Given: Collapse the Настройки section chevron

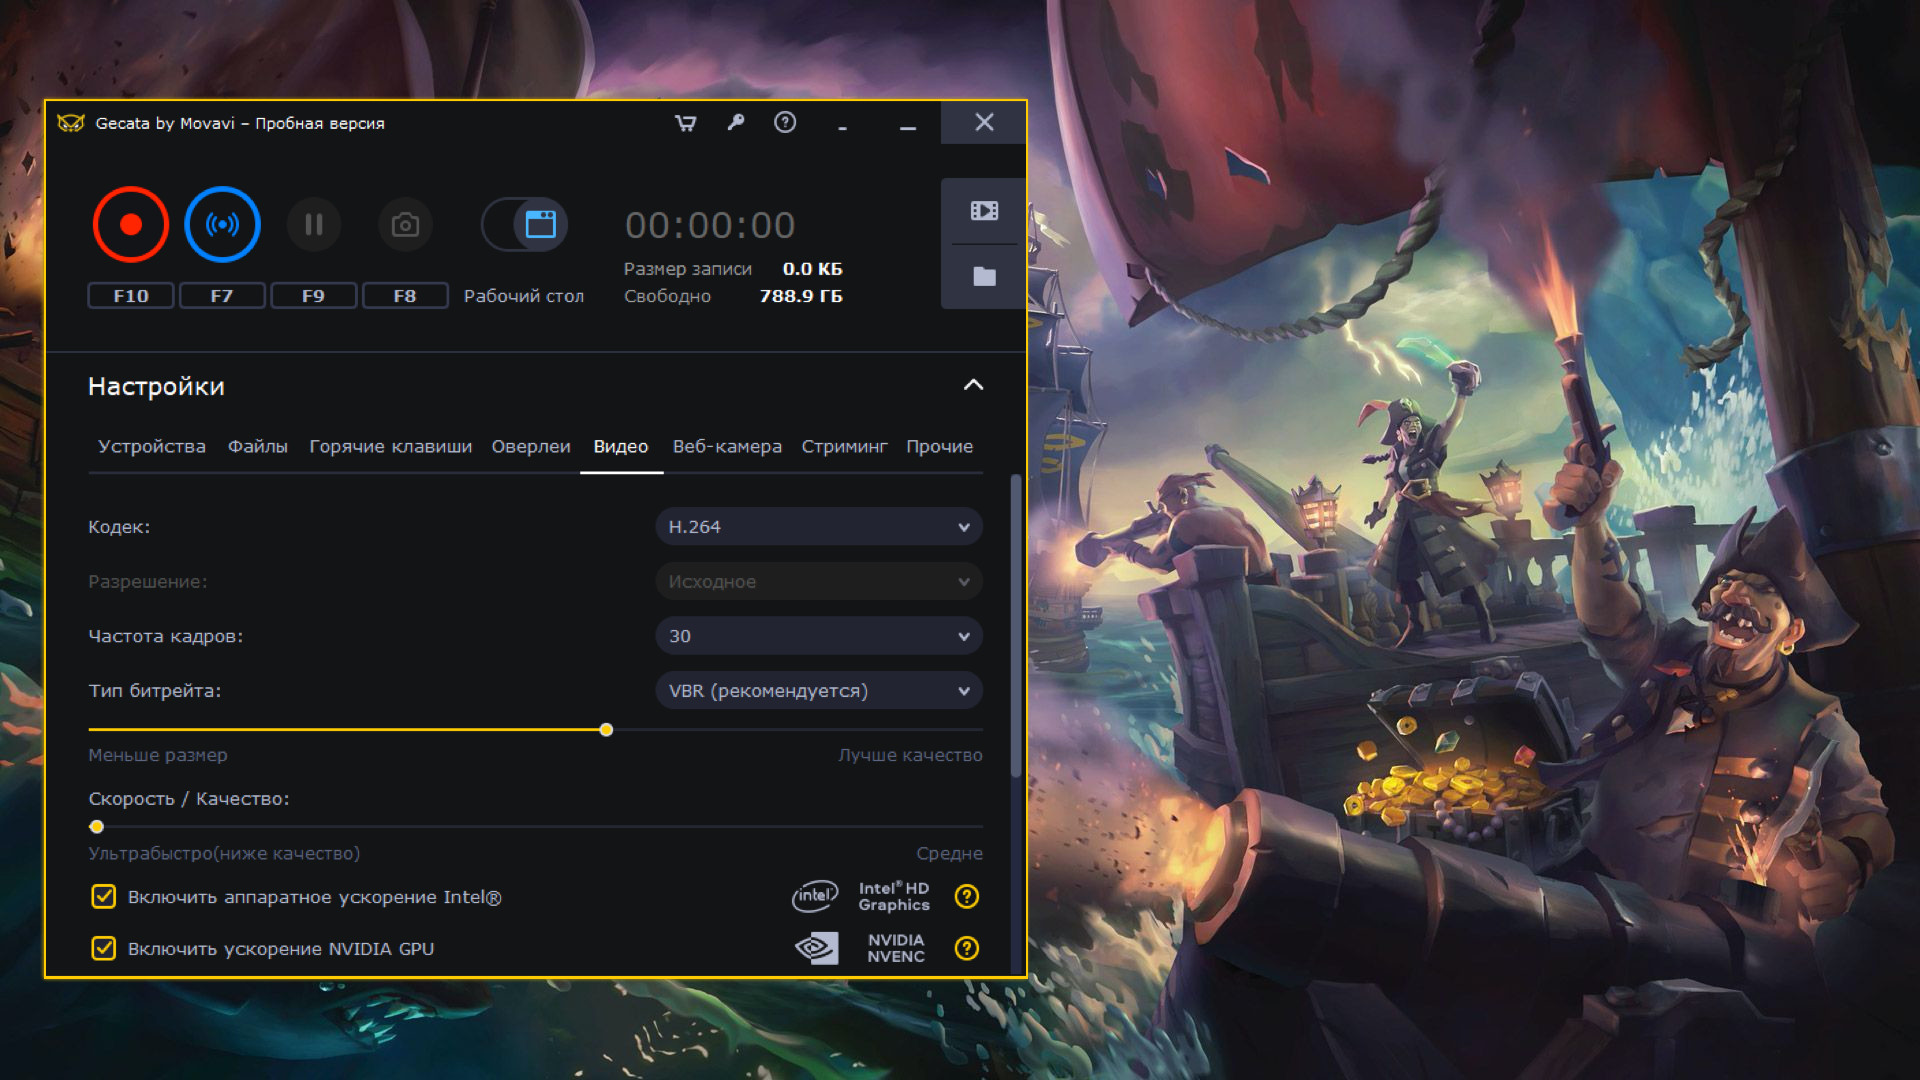Looking at the screenshot, I should click(x=973, y=385).
